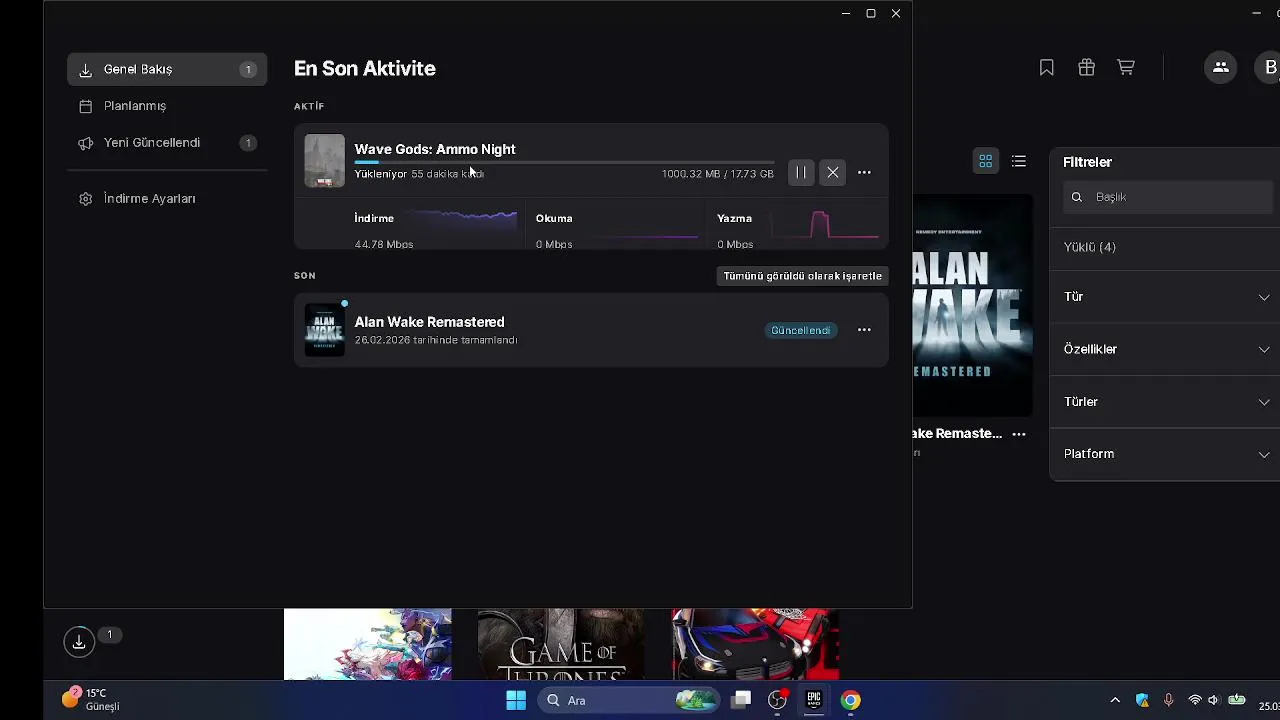
Task: Open Genel Bakış in downloads sidebar
Action: [x=167, y=69]
